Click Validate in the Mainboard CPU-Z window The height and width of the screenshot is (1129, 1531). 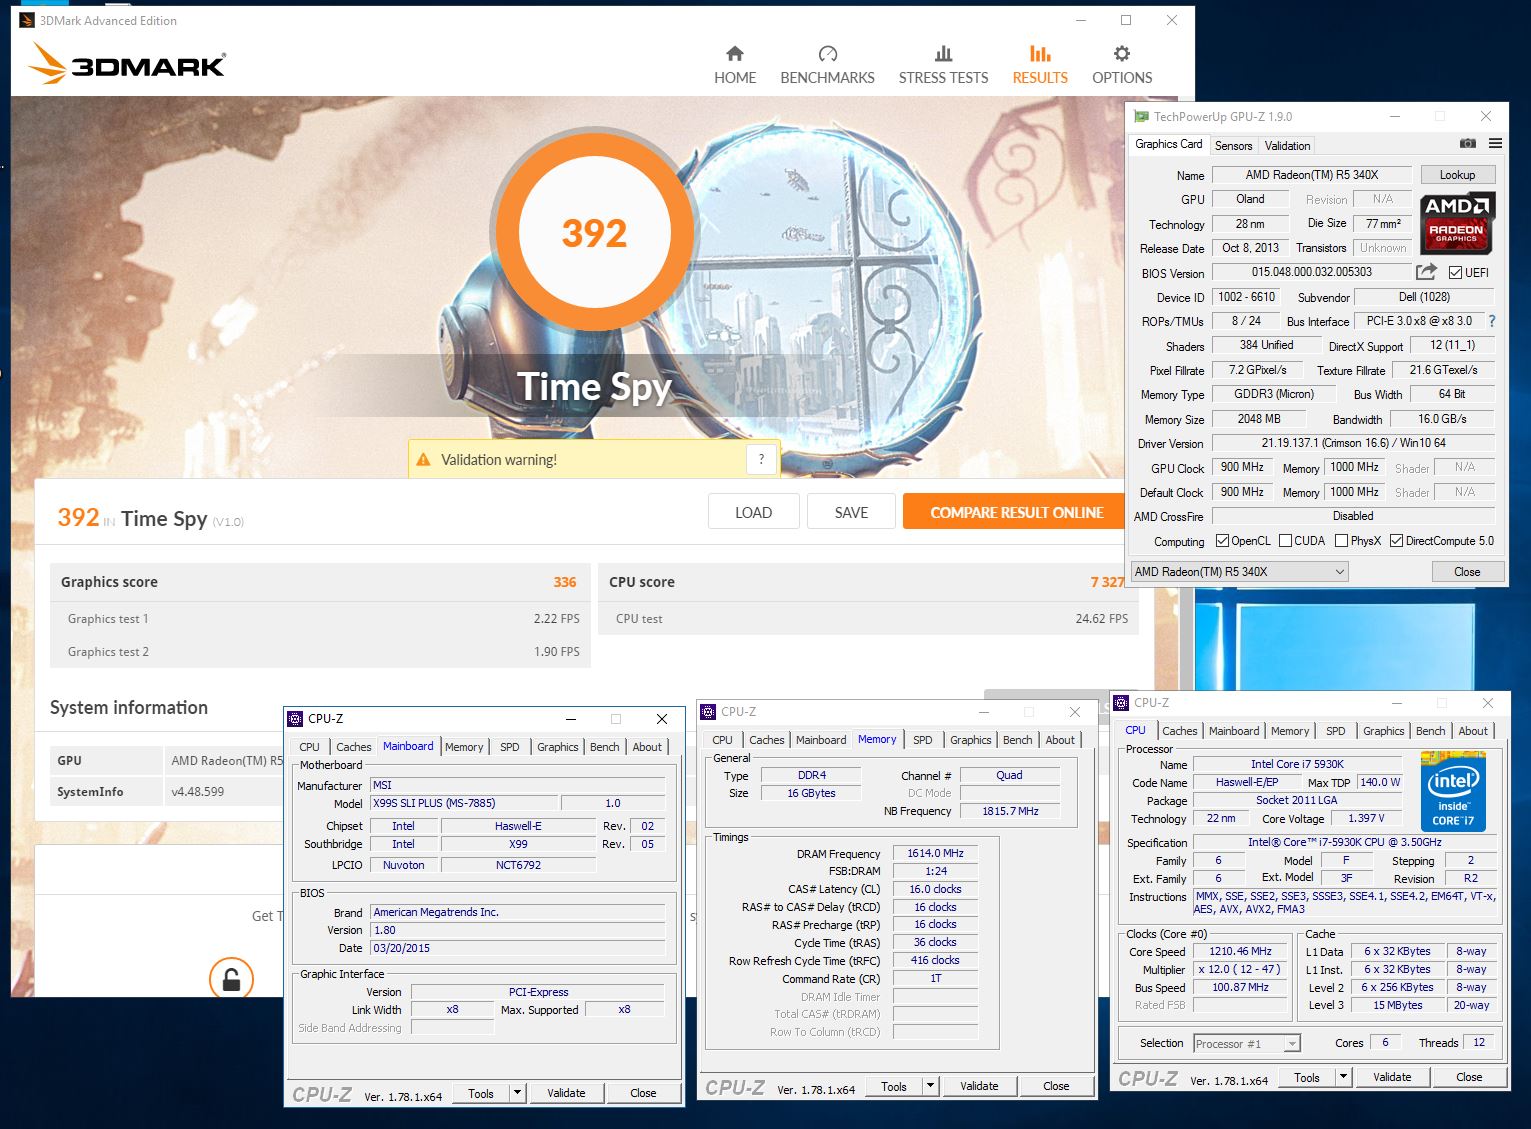(566, 1093)
